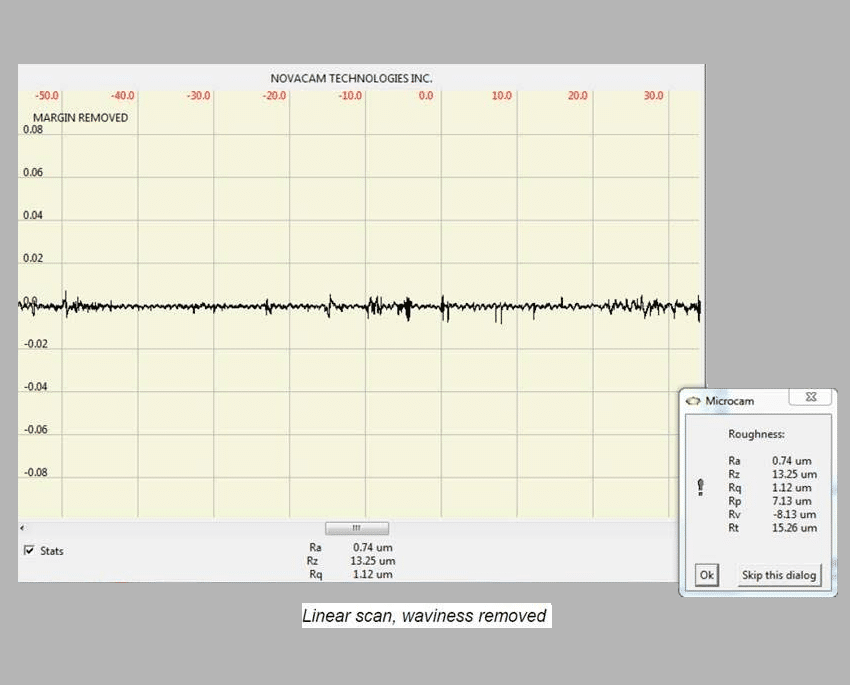850x685 pixels.
Task: Click the -0.06 y-axis label
Action: coord(35,429)
